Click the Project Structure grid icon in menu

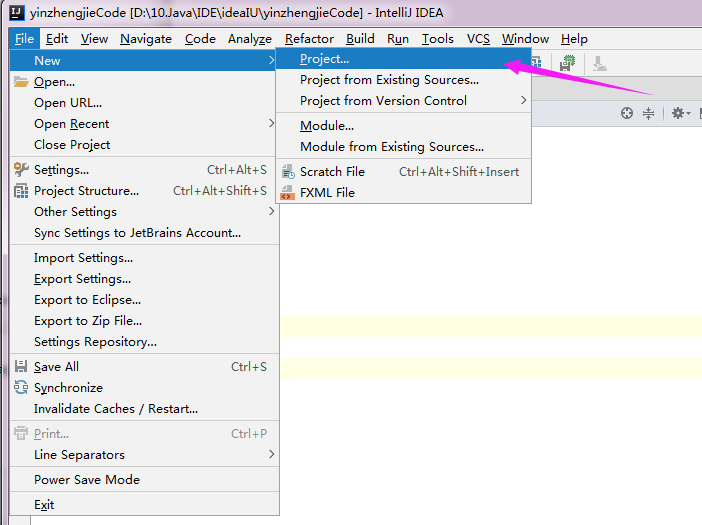21,191
